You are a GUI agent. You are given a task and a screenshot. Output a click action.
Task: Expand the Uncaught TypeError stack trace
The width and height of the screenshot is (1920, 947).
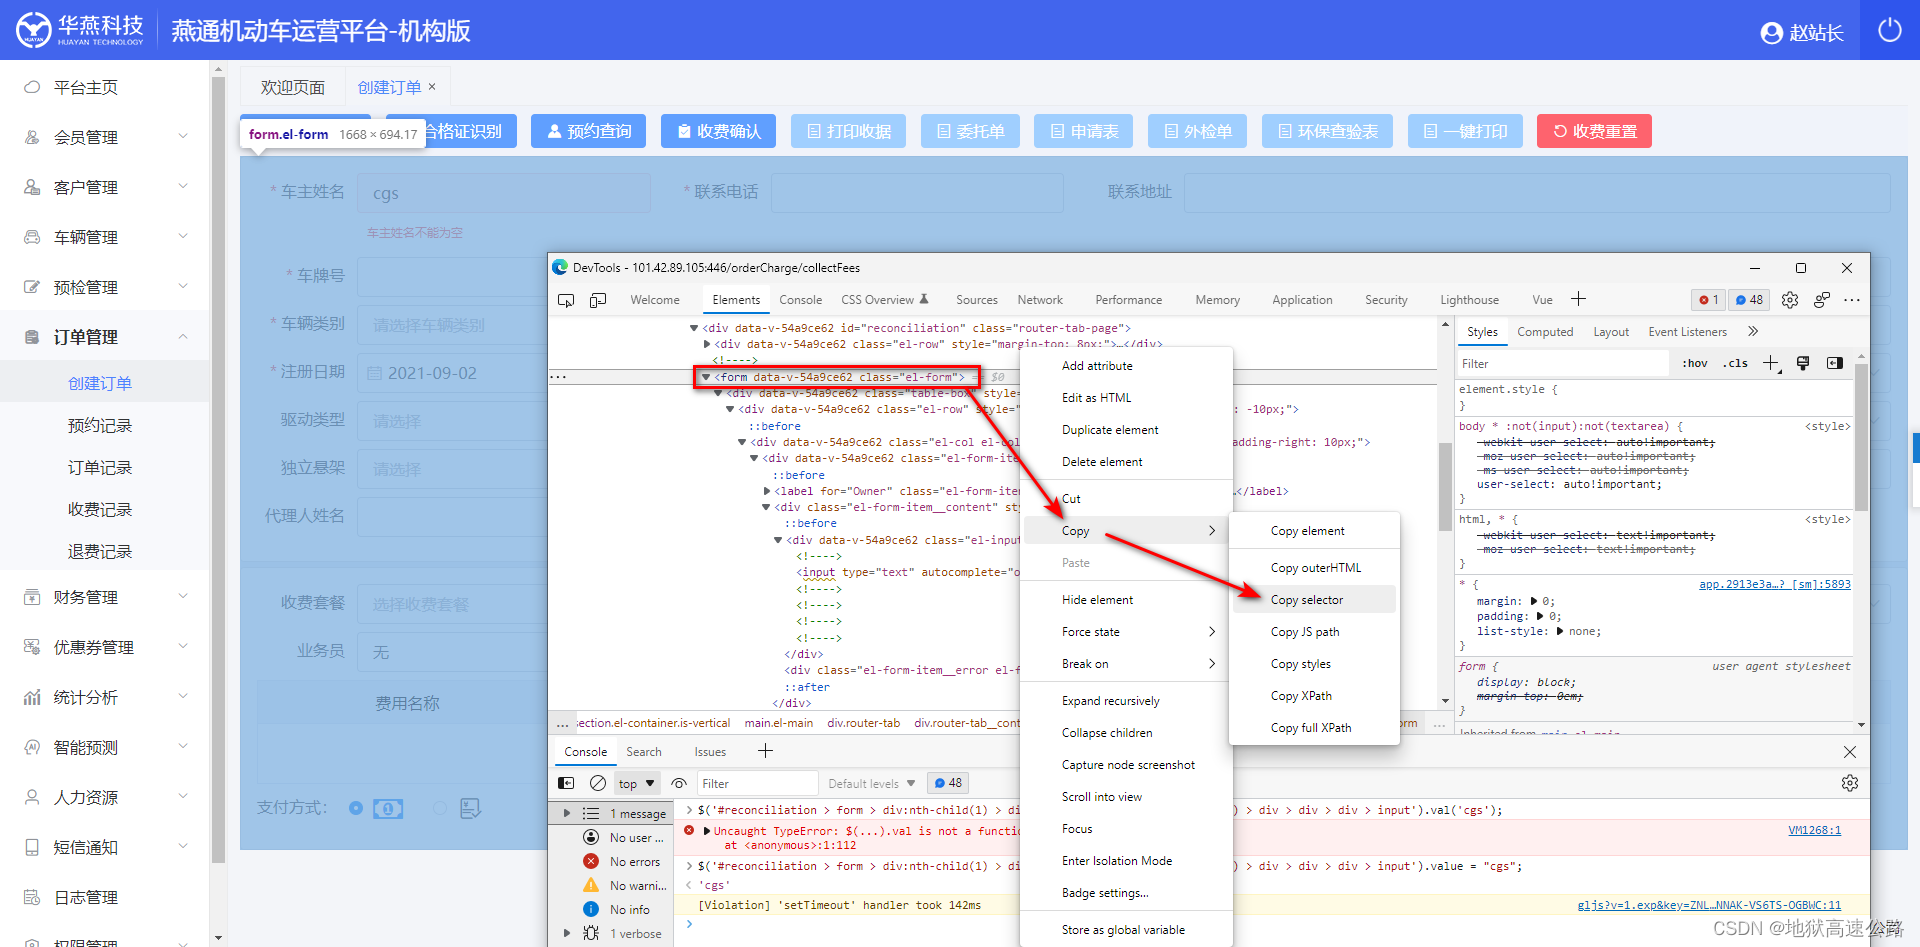tap(708, 831)
